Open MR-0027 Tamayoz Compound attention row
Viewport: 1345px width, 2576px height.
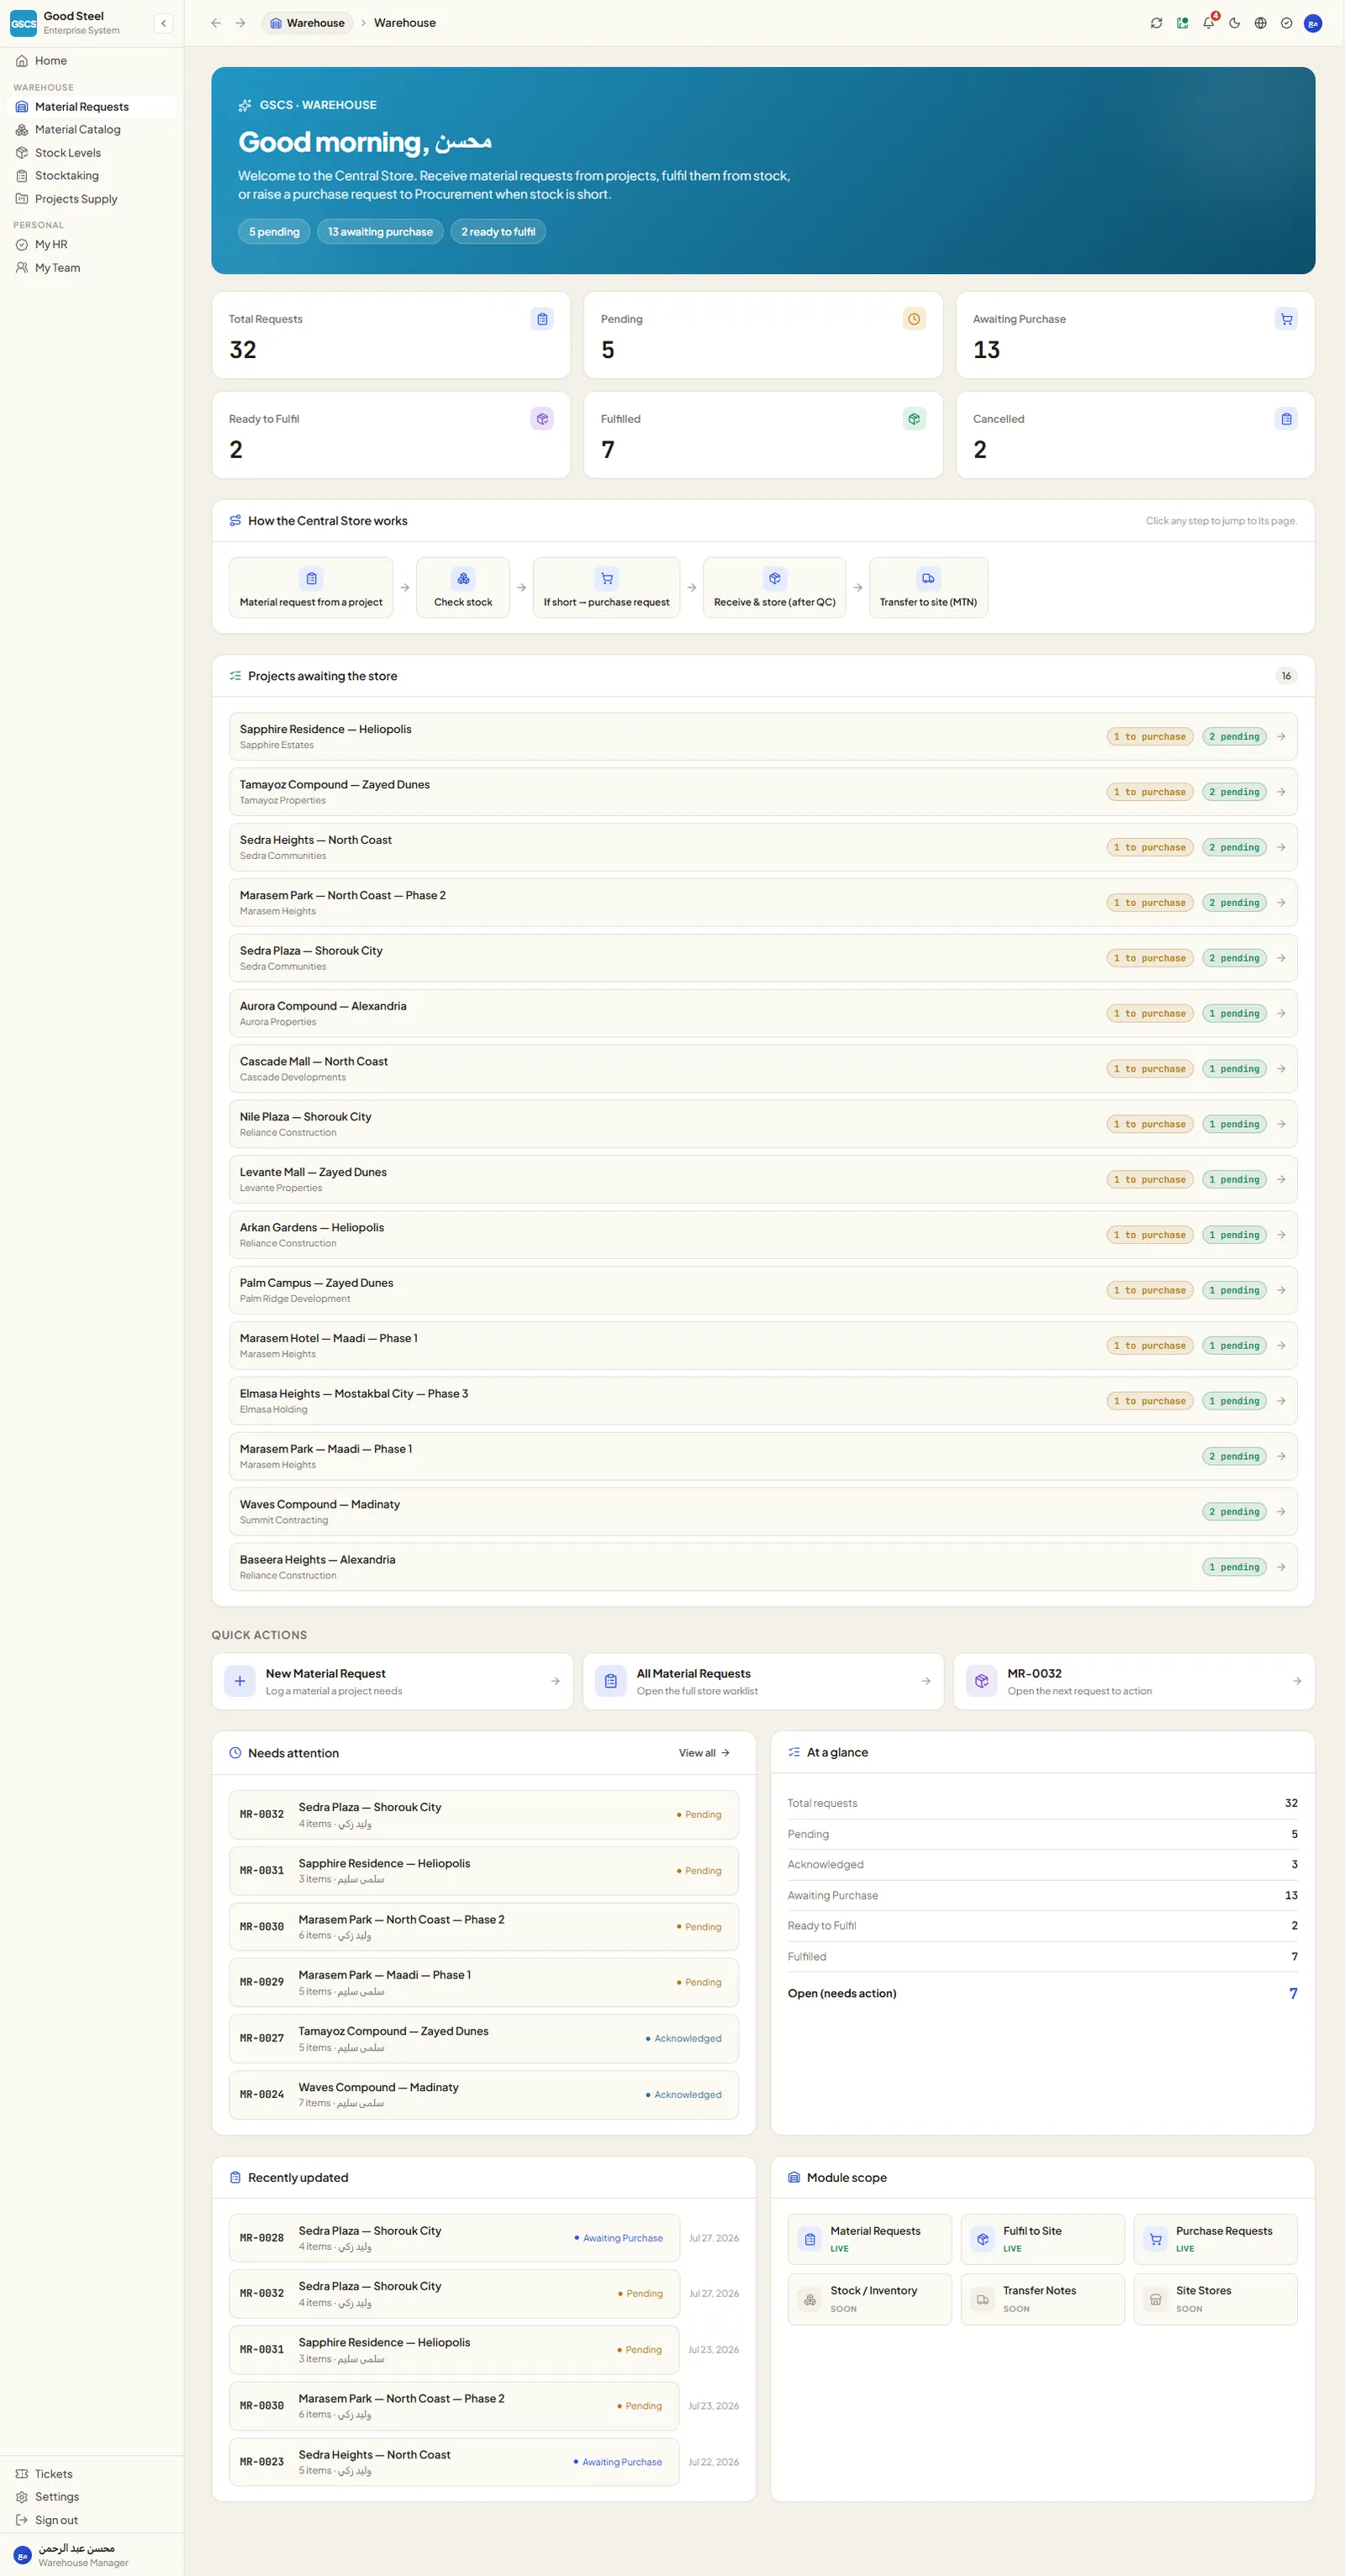coord(484,2038)
